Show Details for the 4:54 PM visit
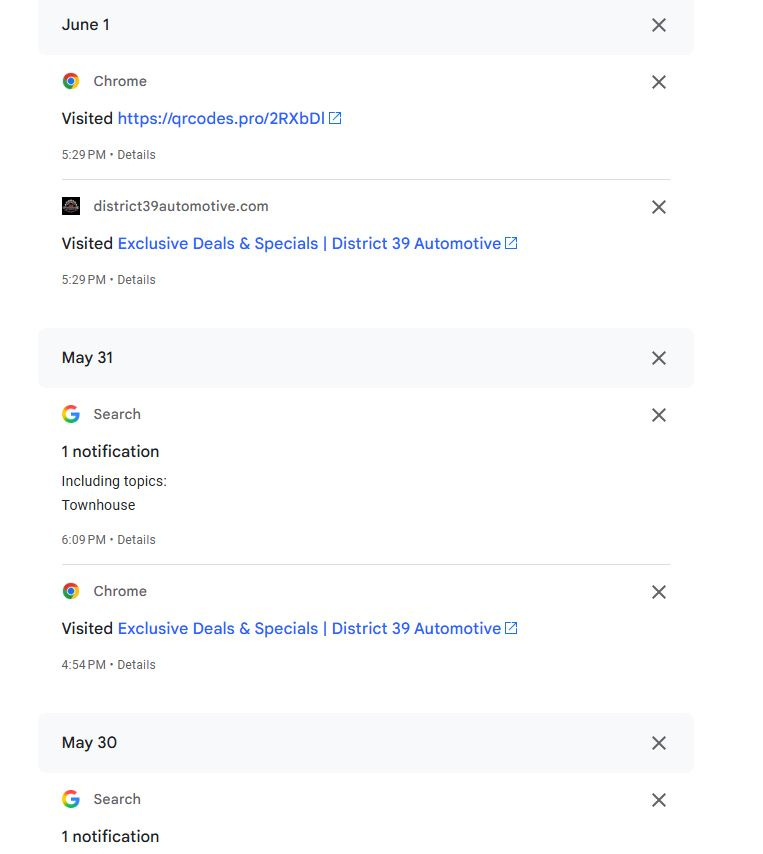Image resolution: width=763 pixels, height=854 pixels. pos(136,665)
